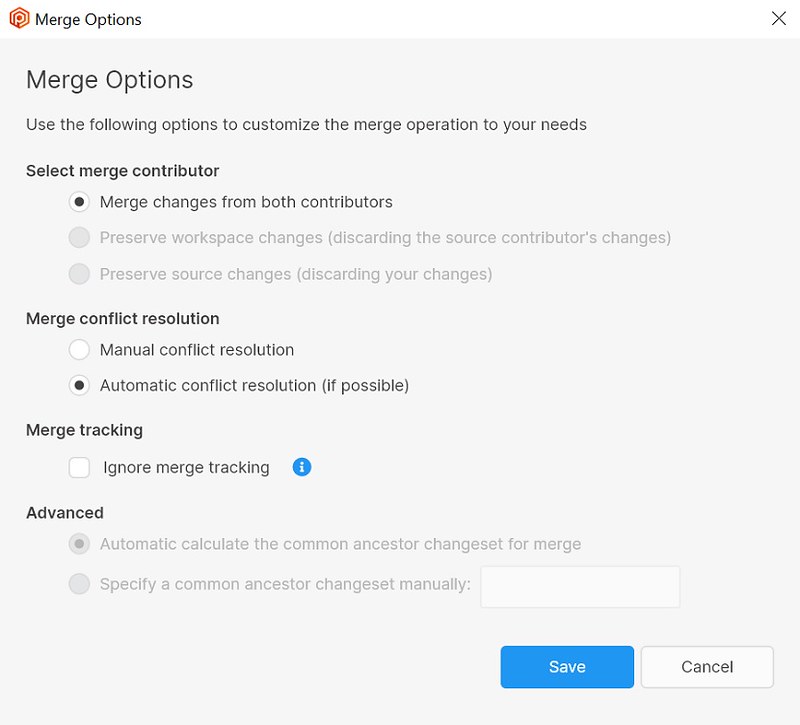Viewport: 800px width, 725px height.
Task: Click the description text about customizing merge
Action: [306, 125]
